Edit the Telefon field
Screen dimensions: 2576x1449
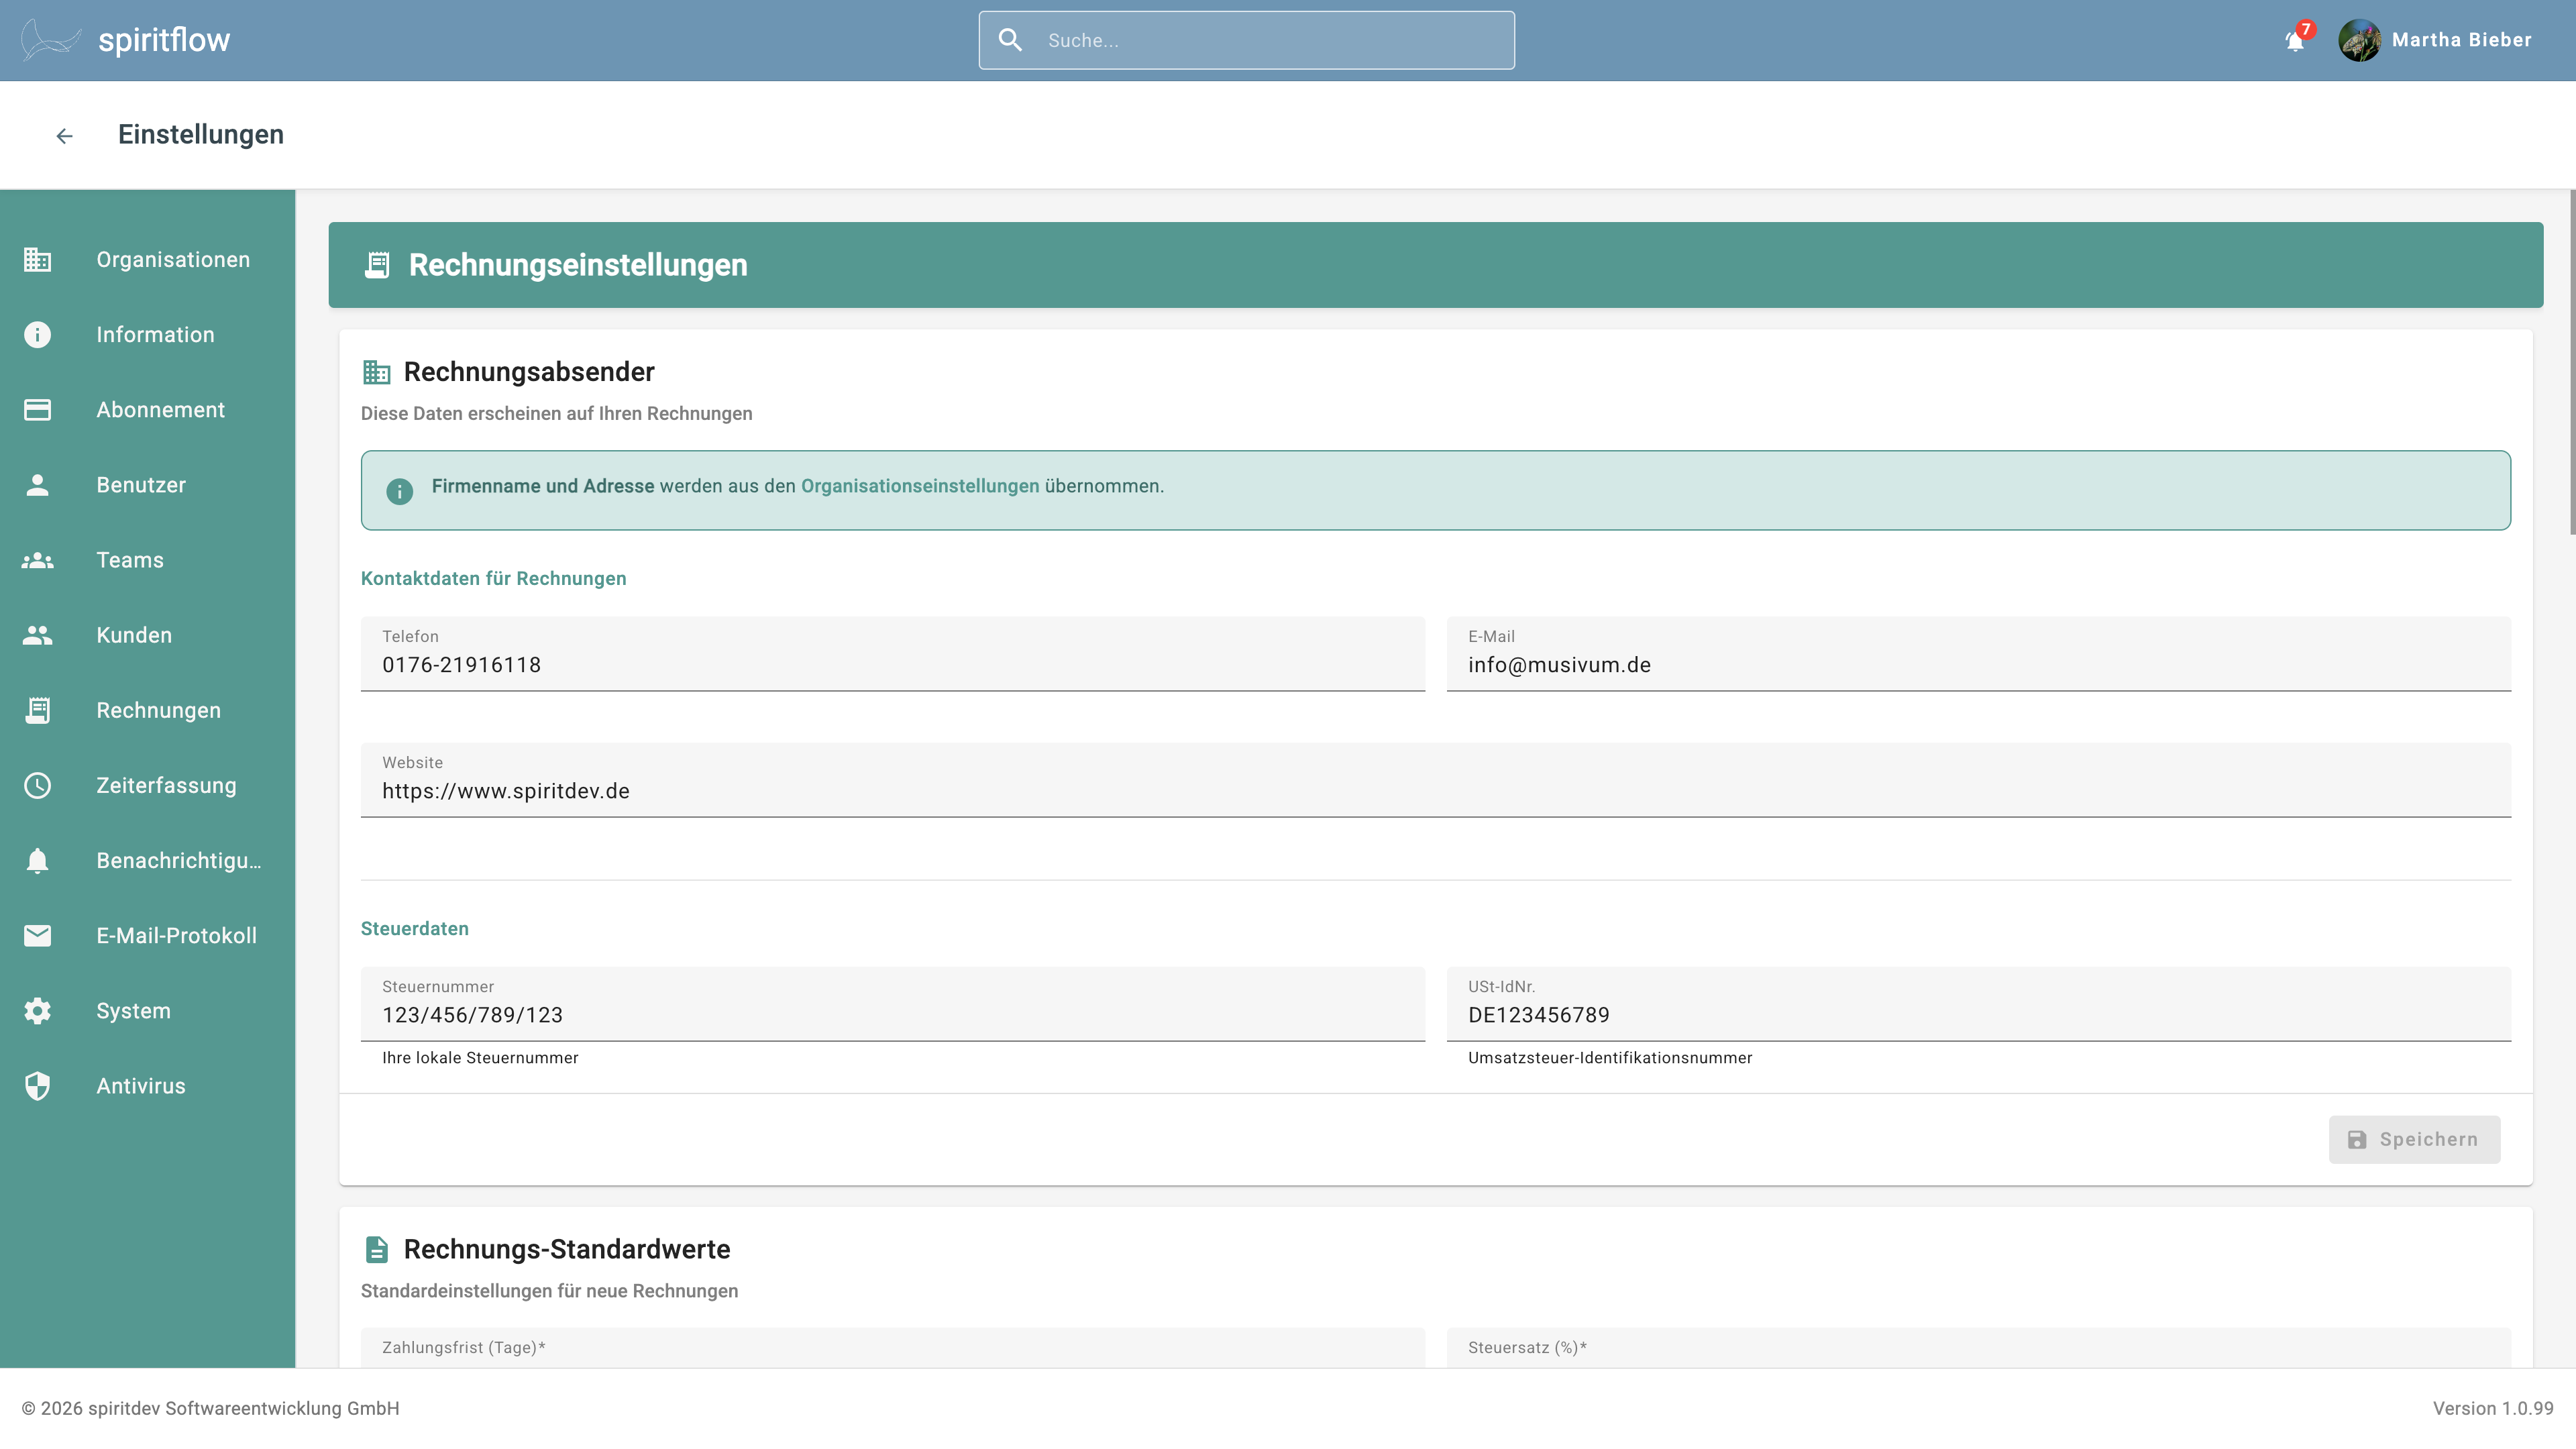[892, 654]
